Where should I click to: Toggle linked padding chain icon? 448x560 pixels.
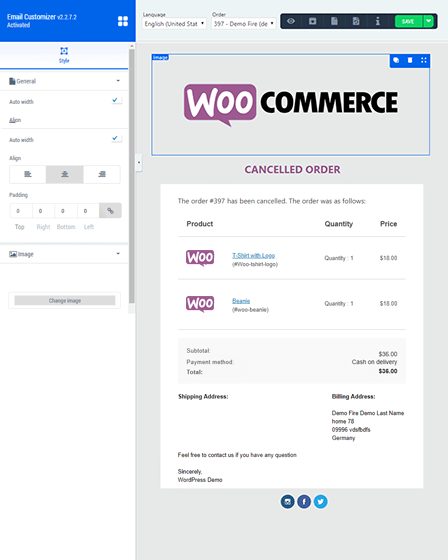pyautogui.click(x=110, y=211)
